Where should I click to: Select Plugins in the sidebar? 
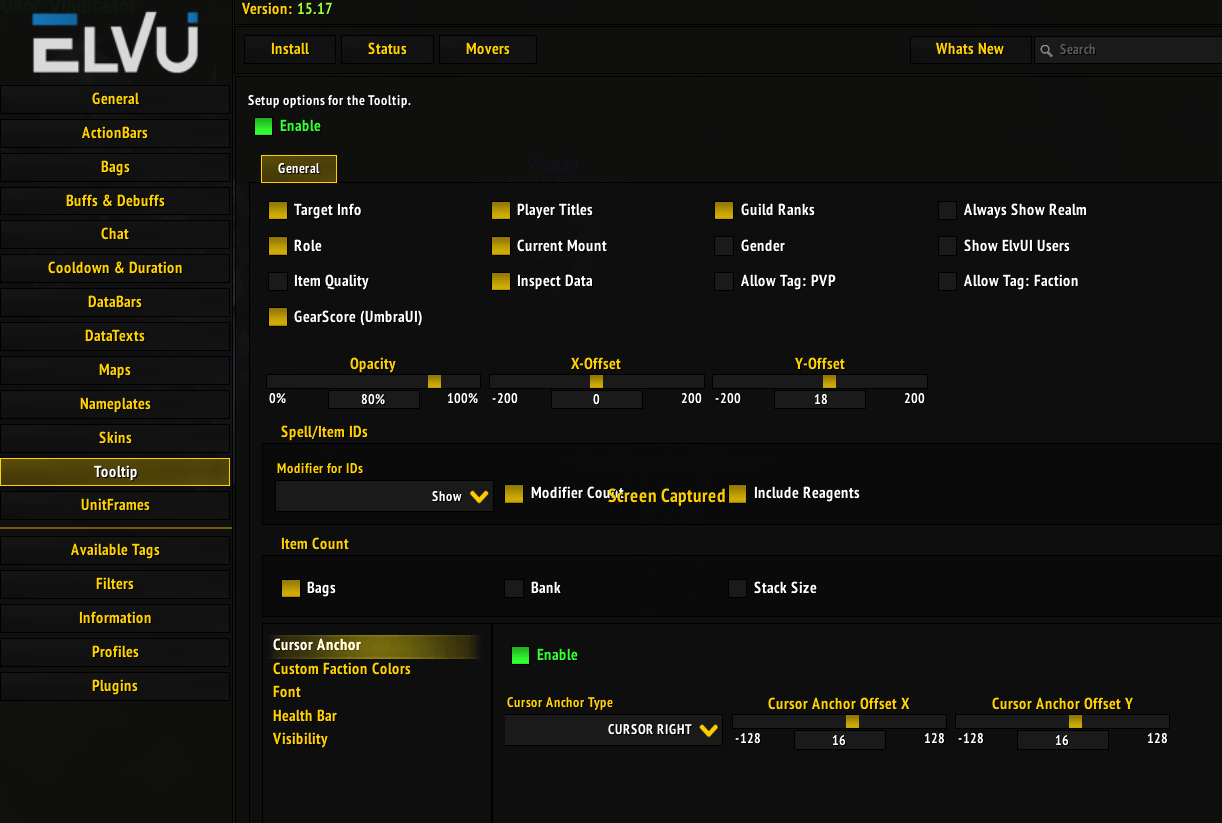point(115,686)
